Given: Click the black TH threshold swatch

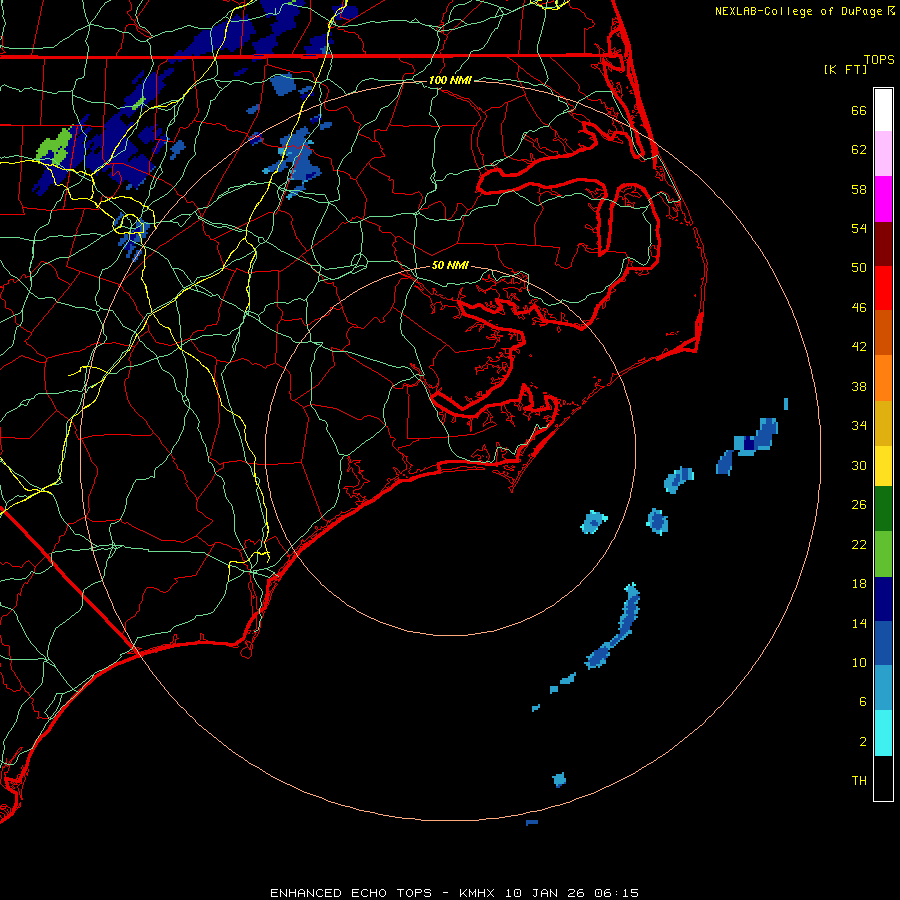Looking at the screenshot, I should [883, 777].
